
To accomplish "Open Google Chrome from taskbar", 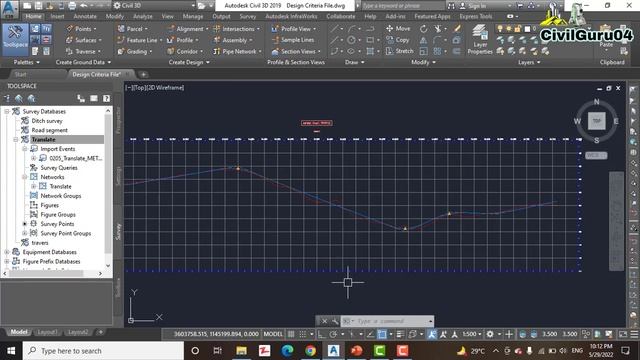I will click(x=310, y=351).
